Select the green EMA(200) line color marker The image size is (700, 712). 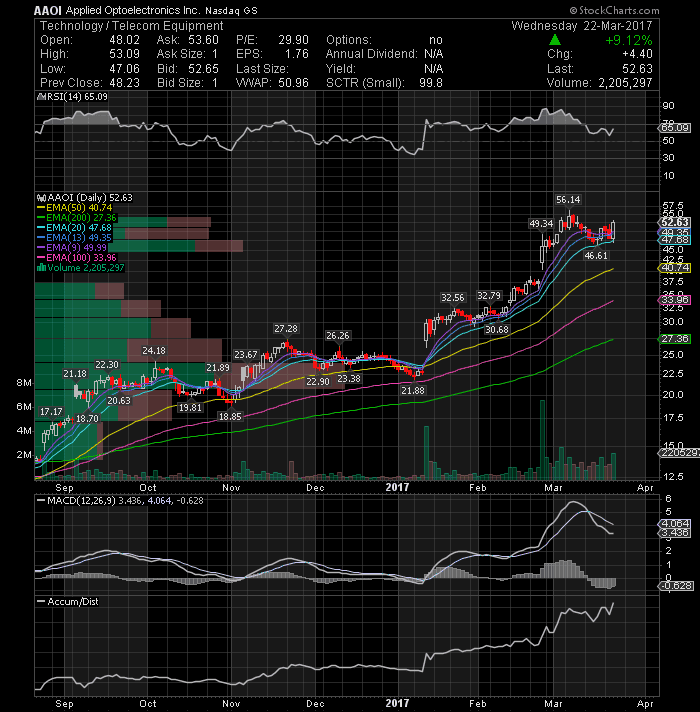(41, 218)
